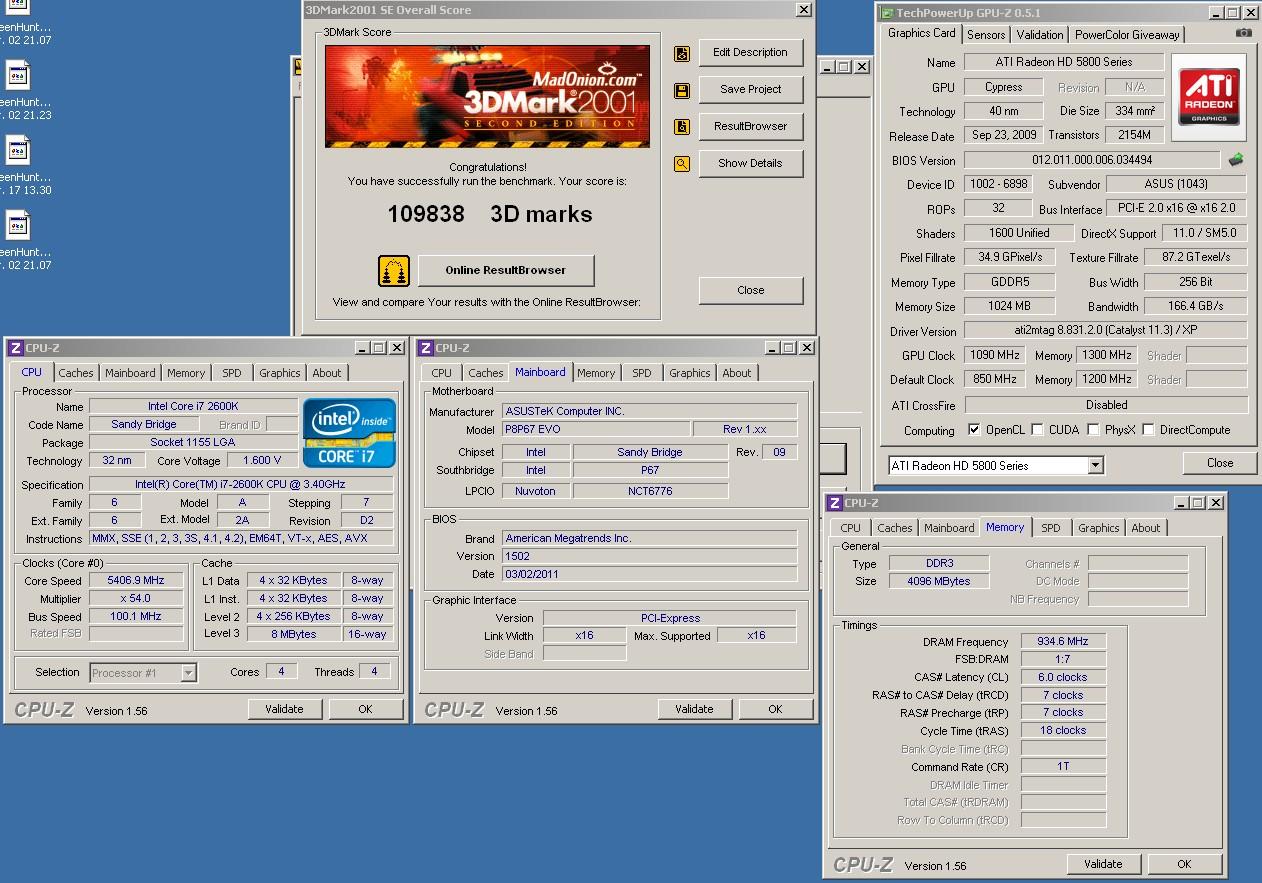Click the CAS# Latency 6.0 clocks value
This screenshot has width=1262, height=883.
tap(1064, 678)
